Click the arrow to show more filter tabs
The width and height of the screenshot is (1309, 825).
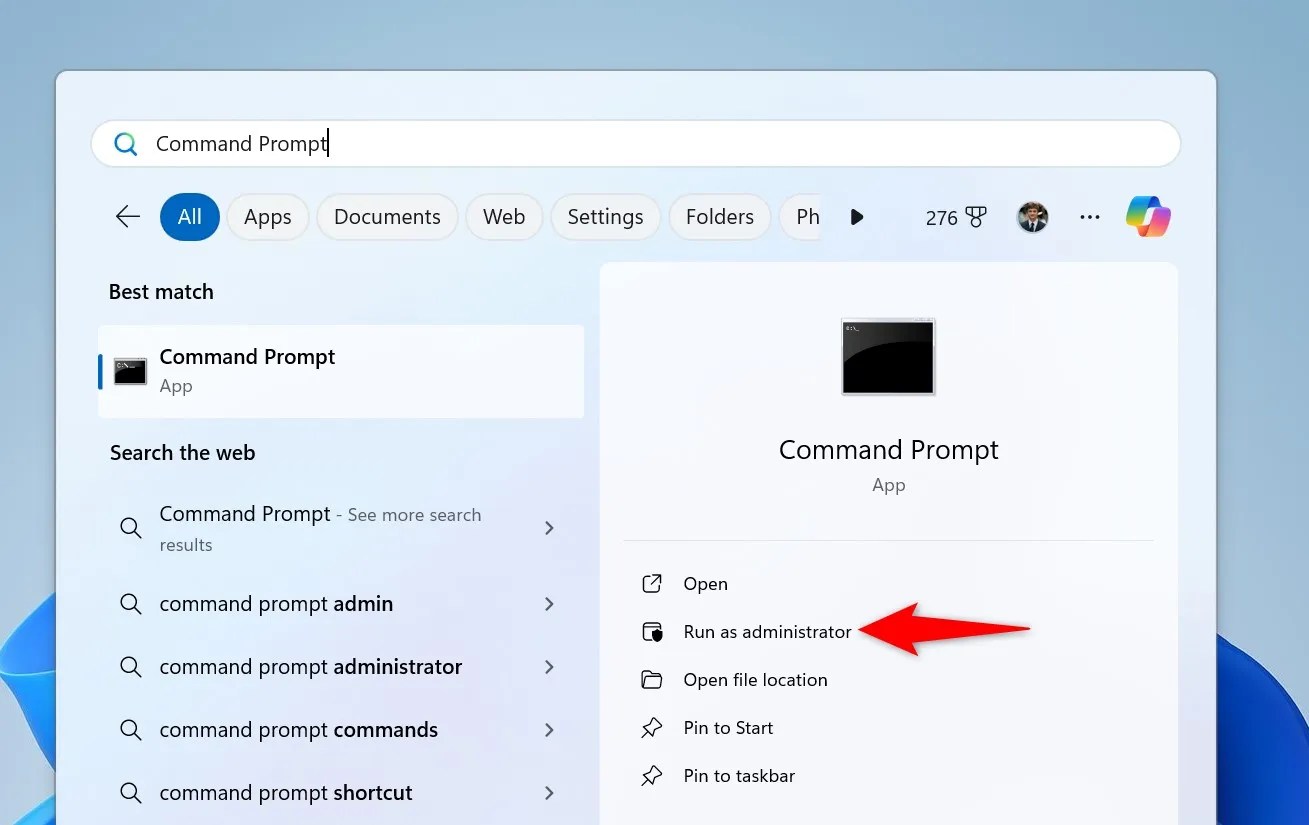(x=857, y=216)
